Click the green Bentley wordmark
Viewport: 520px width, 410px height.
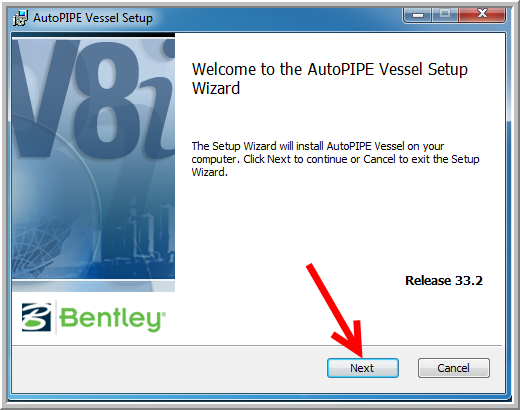(112, 318)
